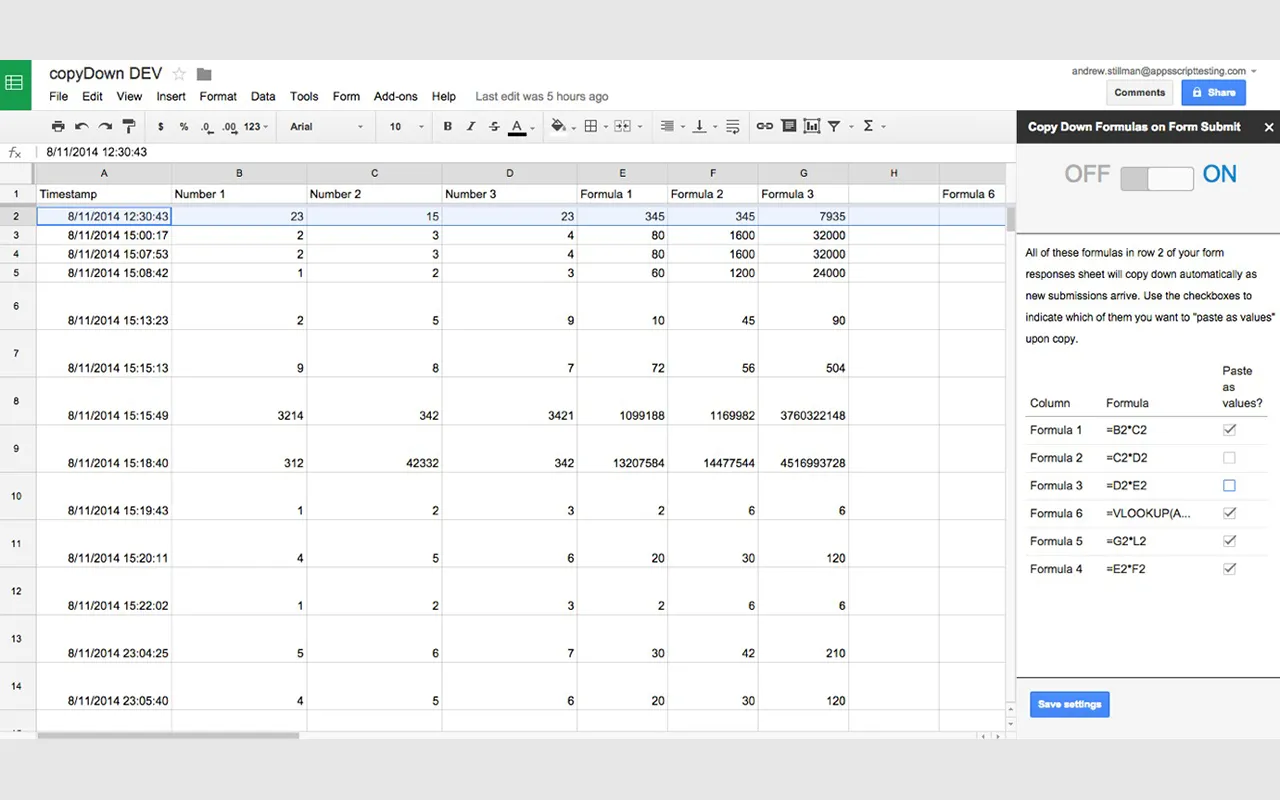Open the Sheets home icon
The height and width of the screenshot is (800, 1280).
click(15, 85)
